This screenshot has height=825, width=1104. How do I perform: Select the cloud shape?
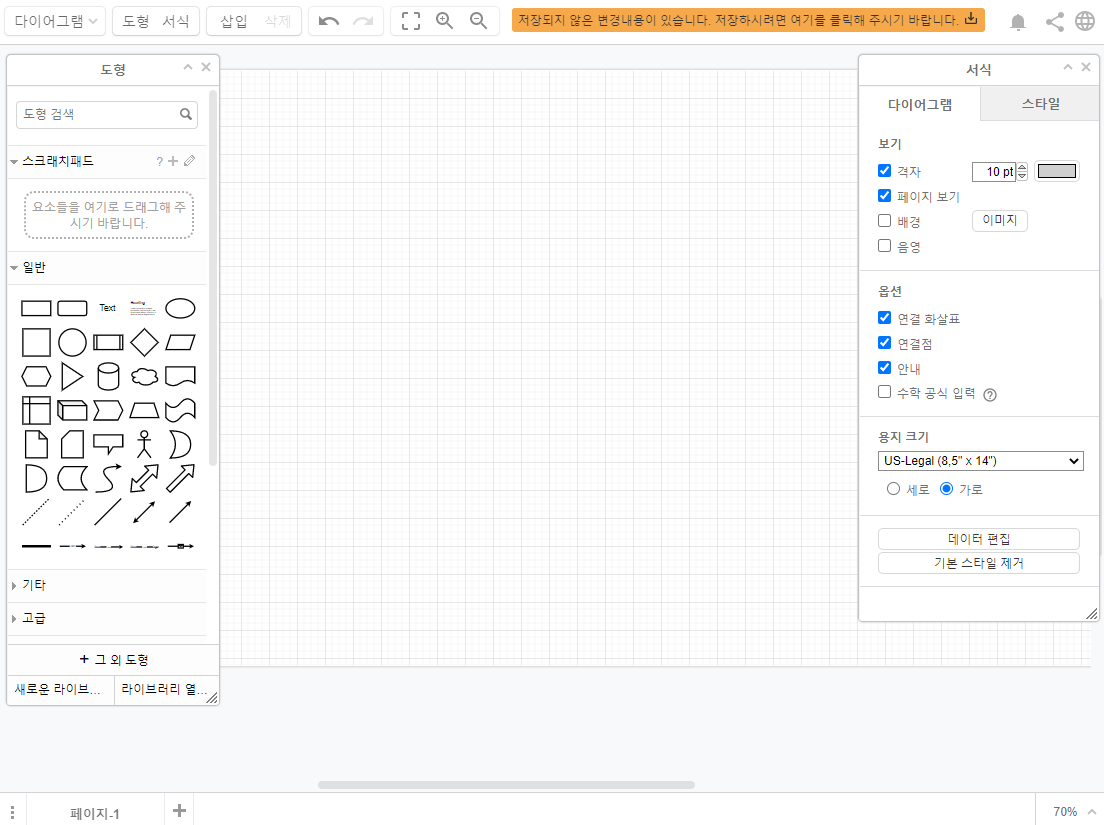(144, 377)
